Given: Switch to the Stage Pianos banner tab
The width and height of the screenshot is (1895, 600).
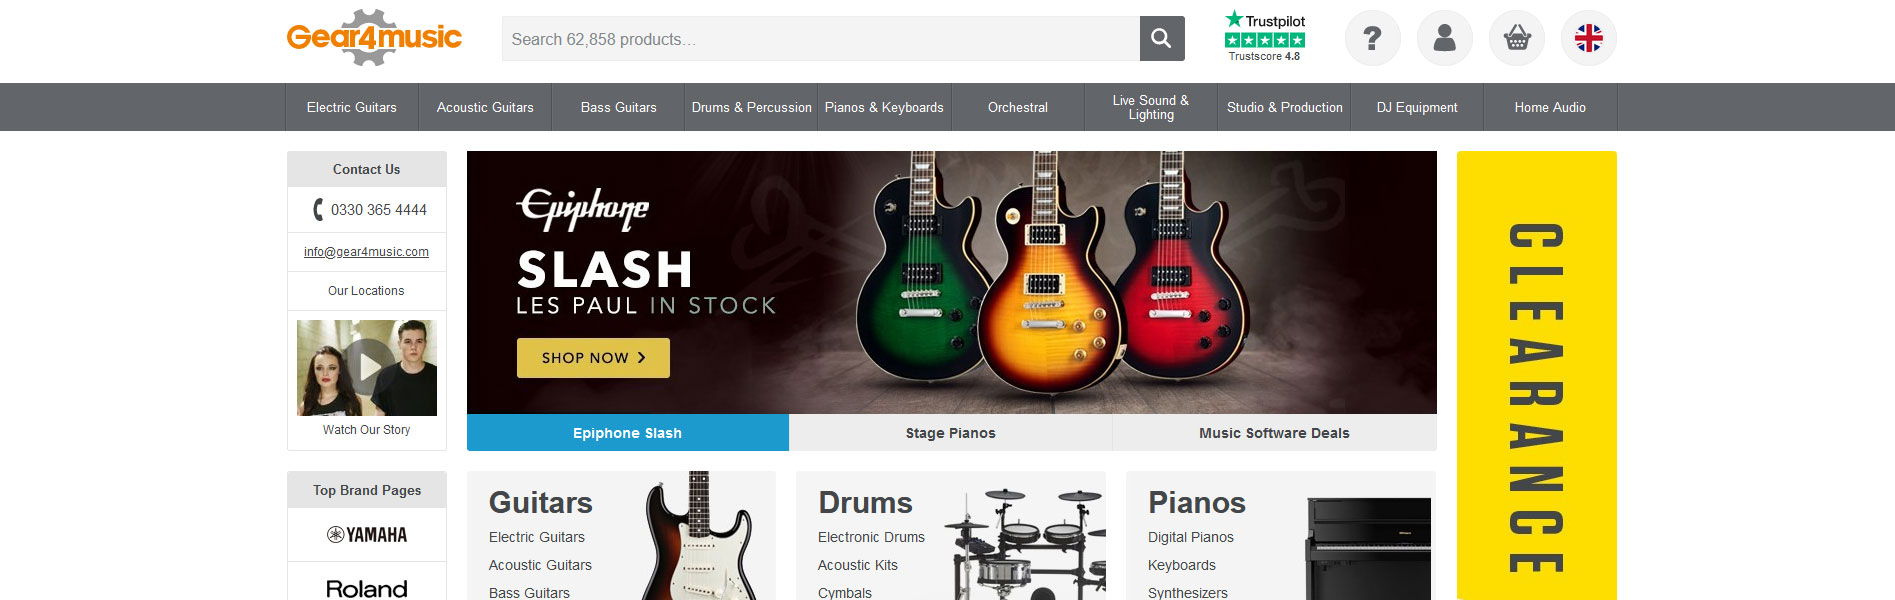Looking at the screenshot, I should coord(951,433).
